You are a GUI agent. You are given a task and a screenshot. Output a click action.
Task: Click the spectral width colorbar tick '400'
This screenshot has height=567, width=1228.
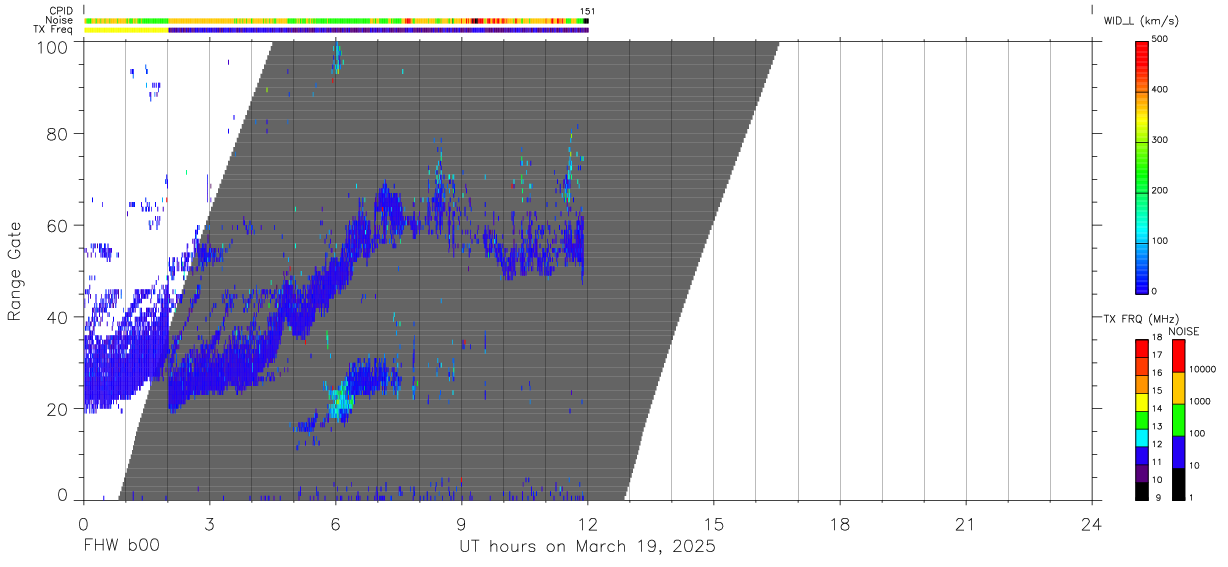point(1160,90)
